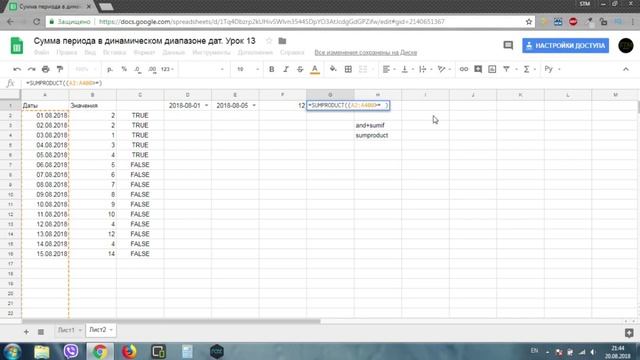Click the blue share settings button

tap(565, 46)
